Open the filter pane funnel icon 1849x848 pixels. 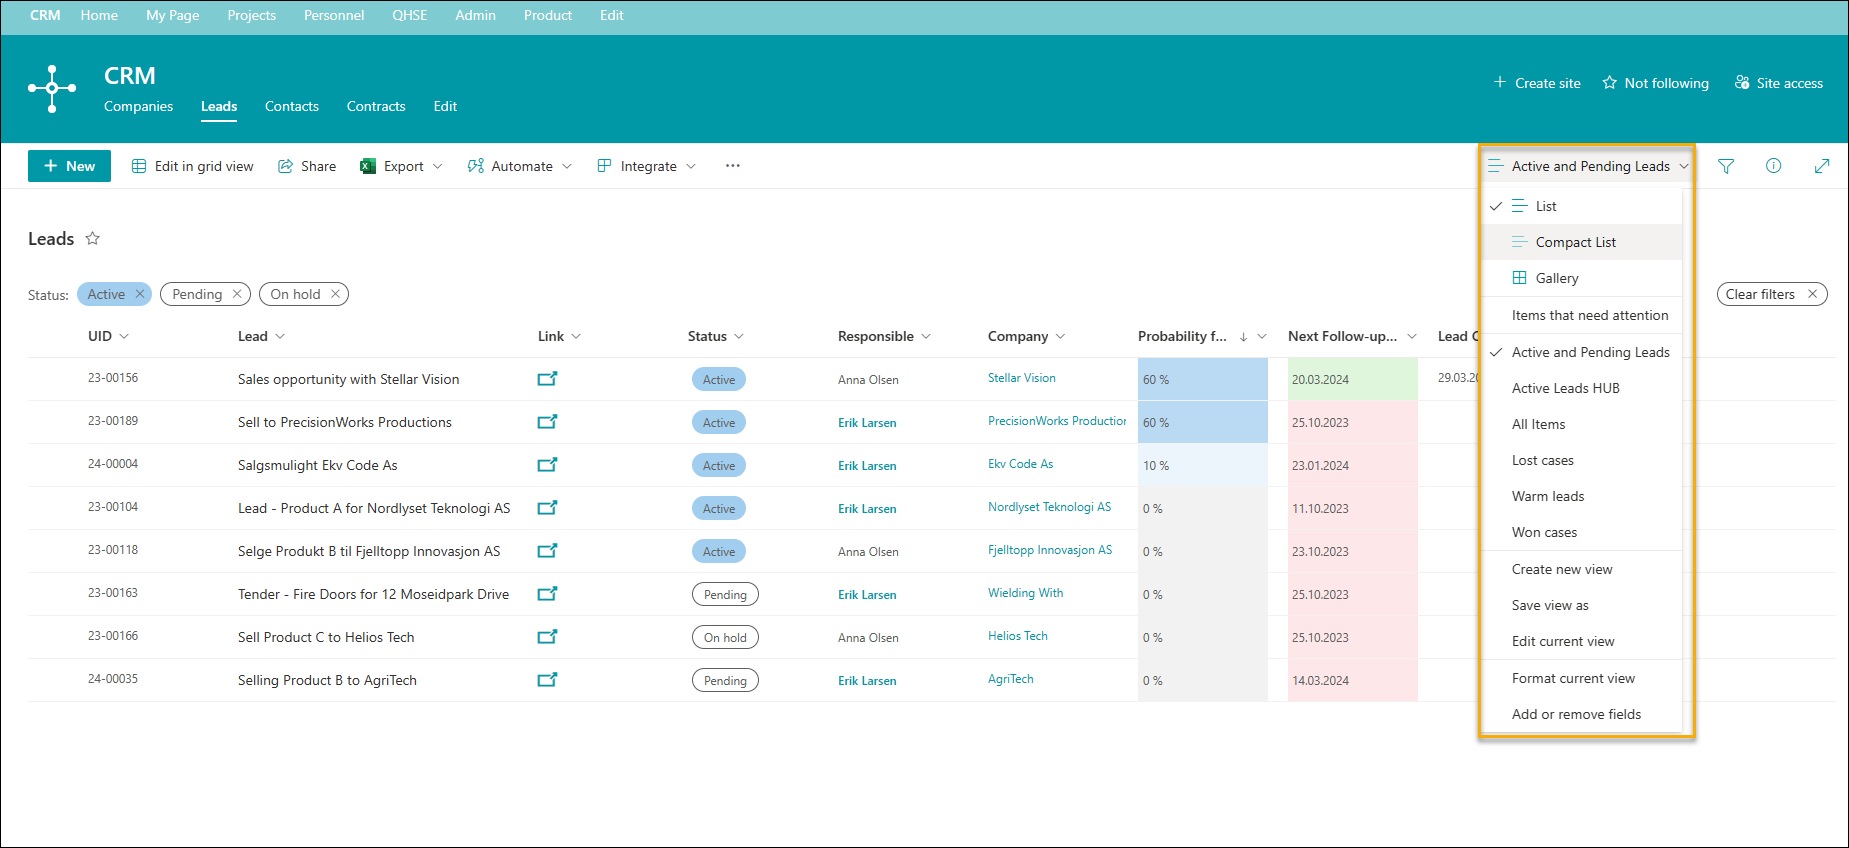(x=1726, y=166)
